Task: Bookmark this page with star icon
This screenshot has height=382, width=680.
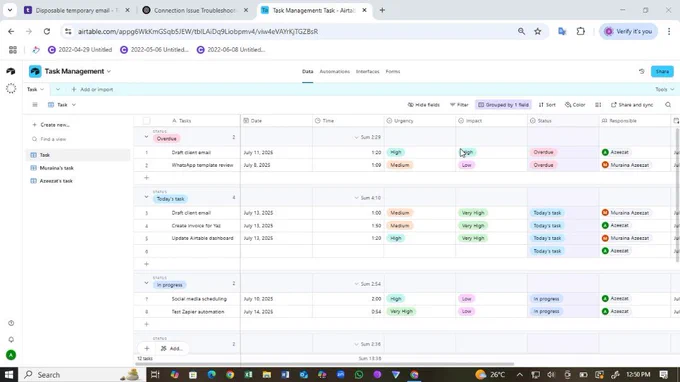Action: point(538,31)
